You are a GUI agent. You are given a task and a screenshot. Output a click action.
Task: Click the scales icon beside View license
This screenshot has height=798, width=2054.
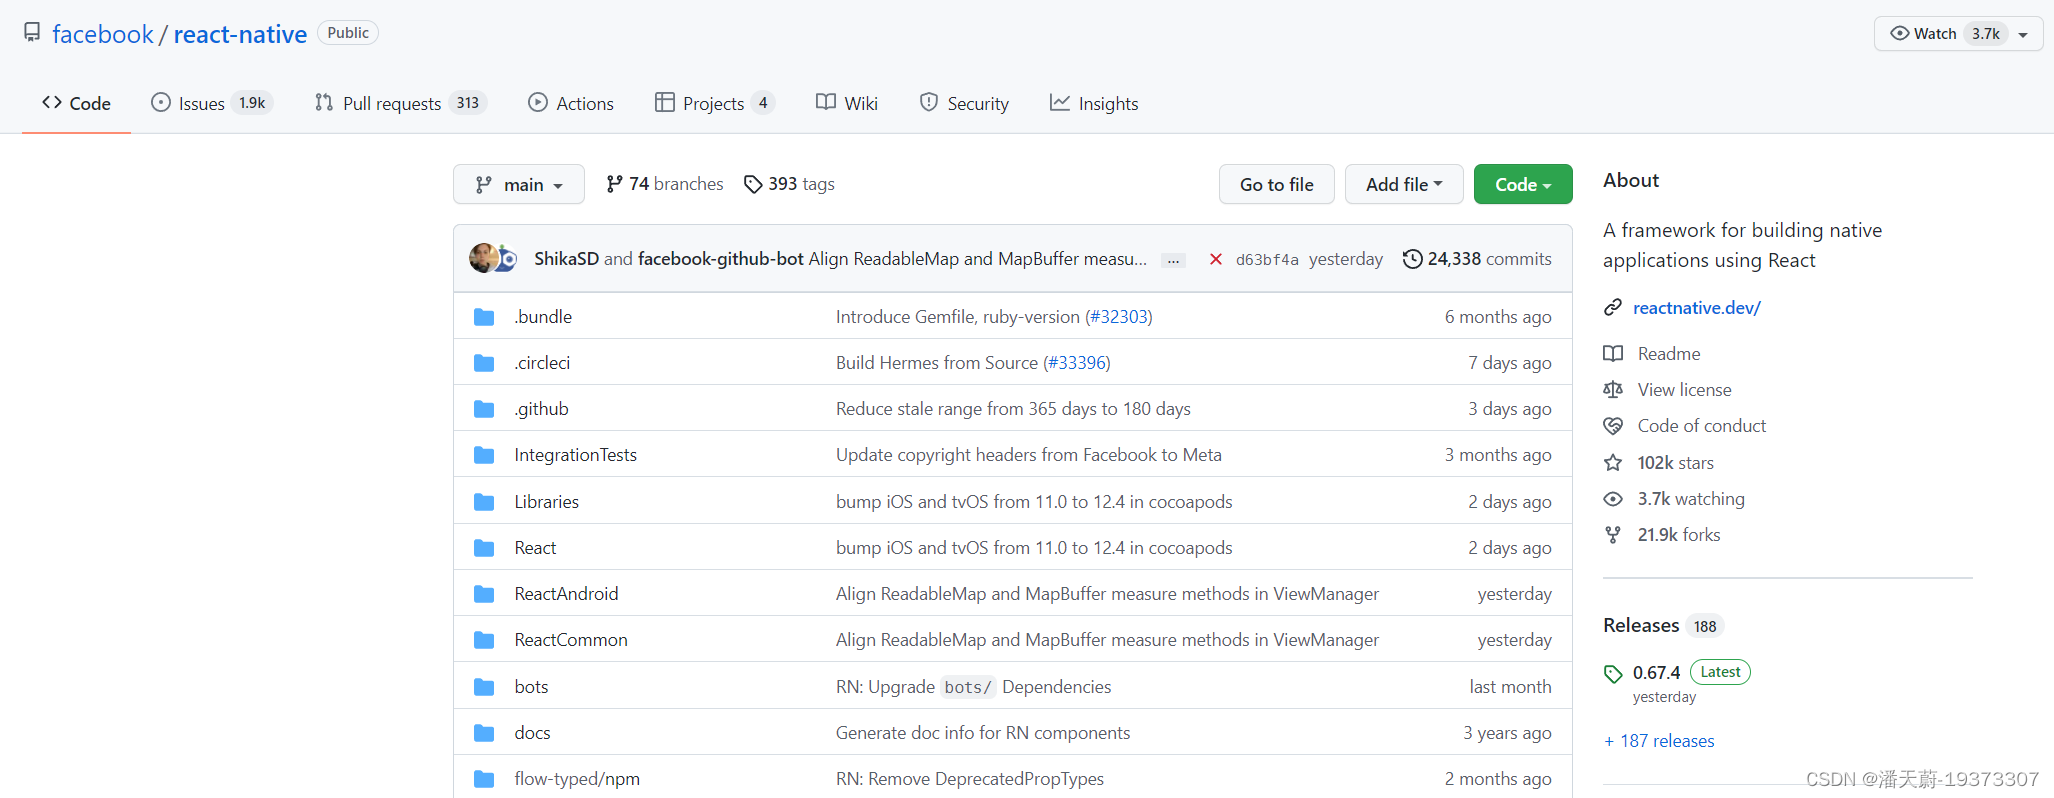(x=1613, y=389)
